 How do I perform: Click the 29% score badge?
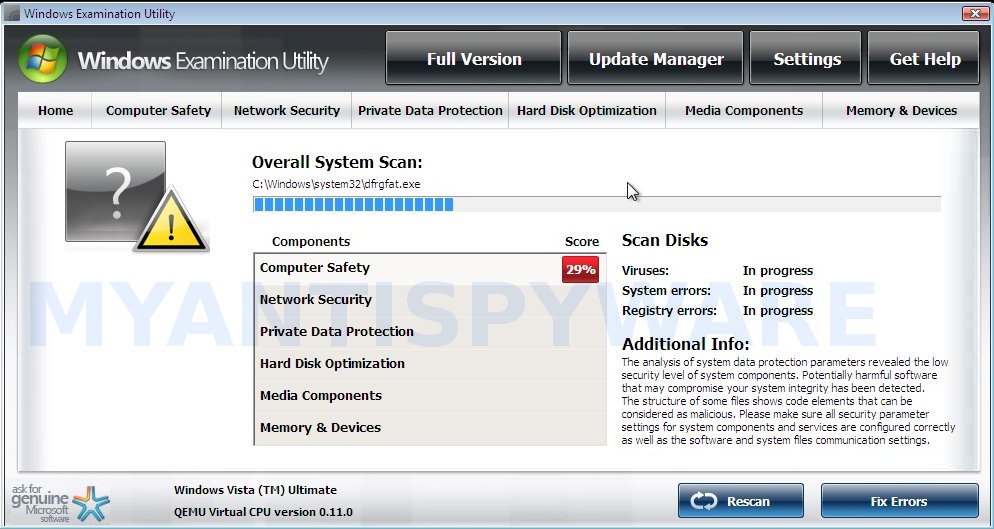click(580, 269)
